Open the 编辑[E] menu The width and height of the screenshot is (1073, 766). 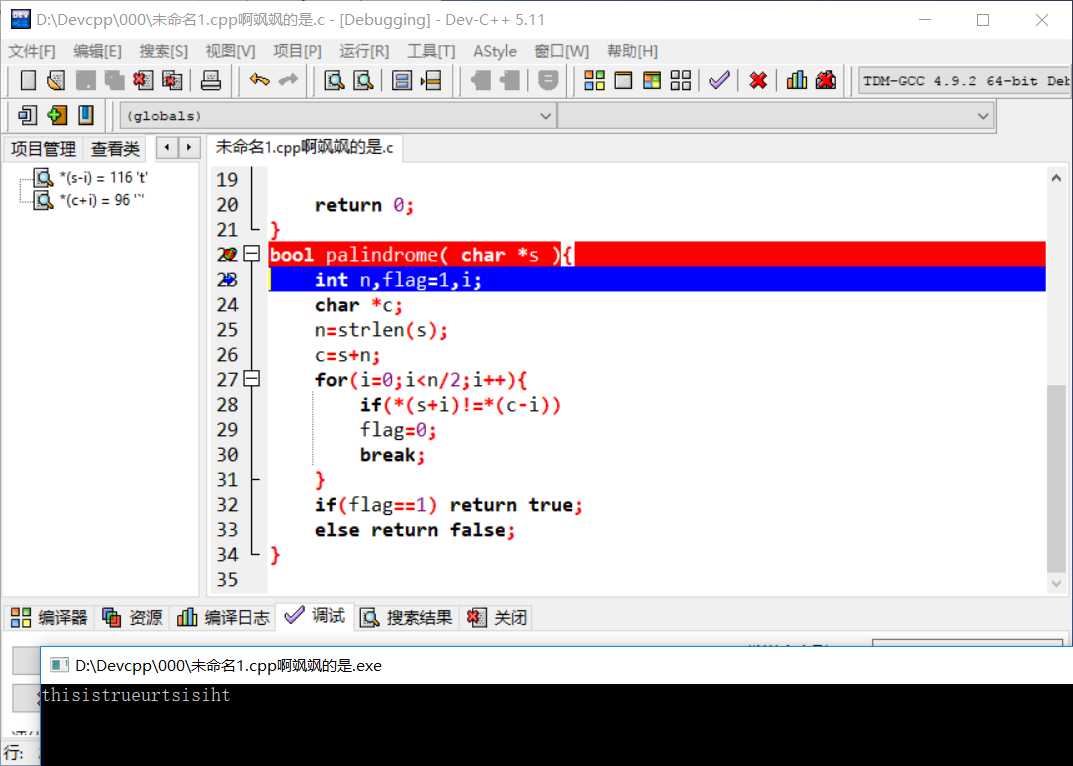(97, 51)
